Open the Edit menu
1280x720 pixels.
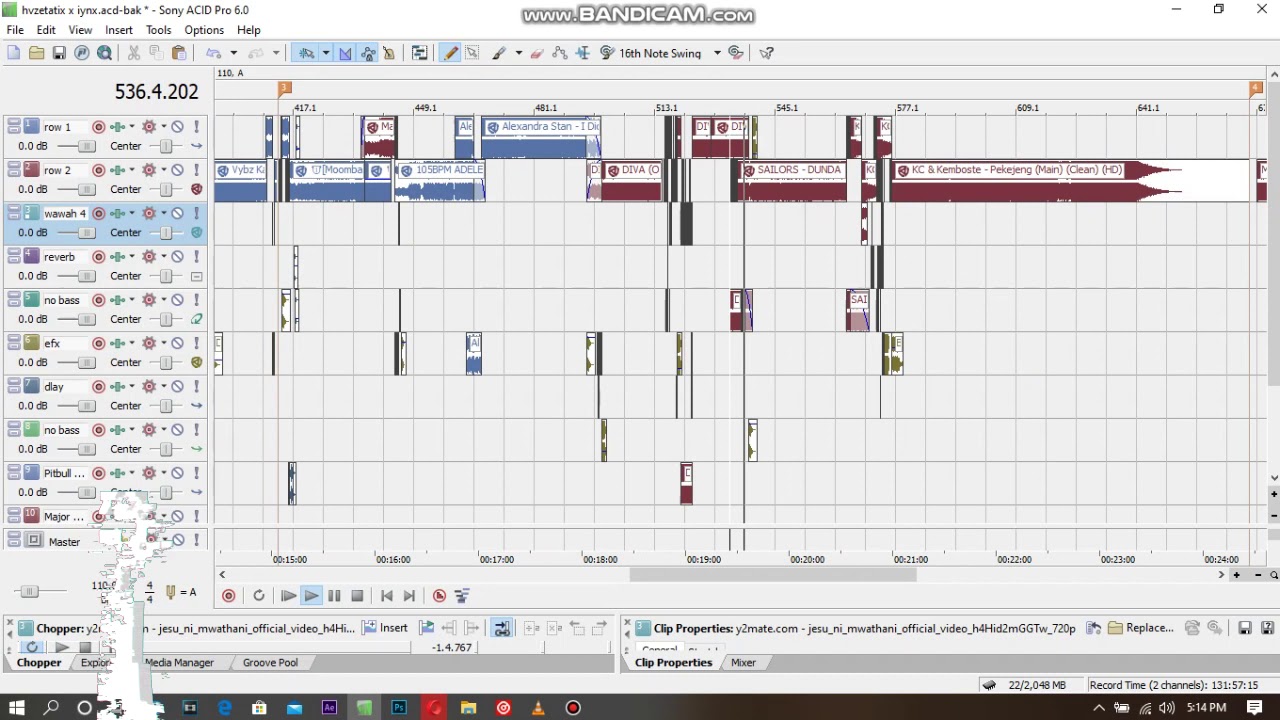(46, 30)
